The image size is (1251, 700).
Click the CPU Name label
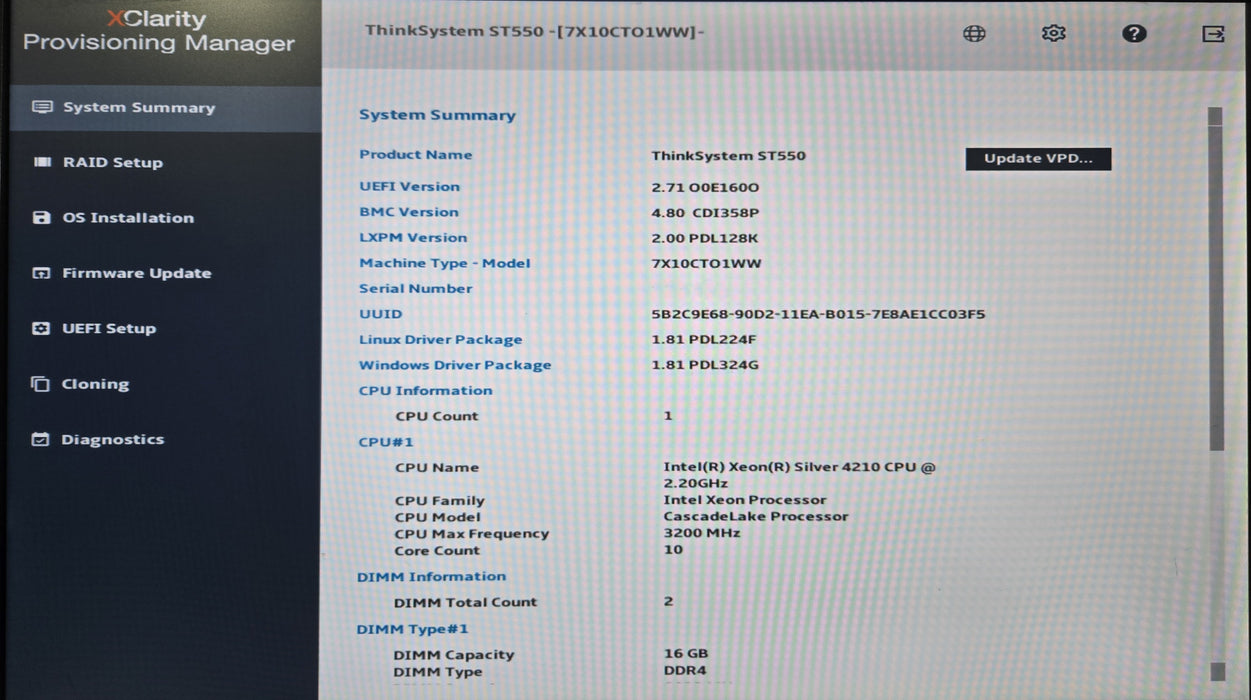pyautogui.click(x=437, y=468)
